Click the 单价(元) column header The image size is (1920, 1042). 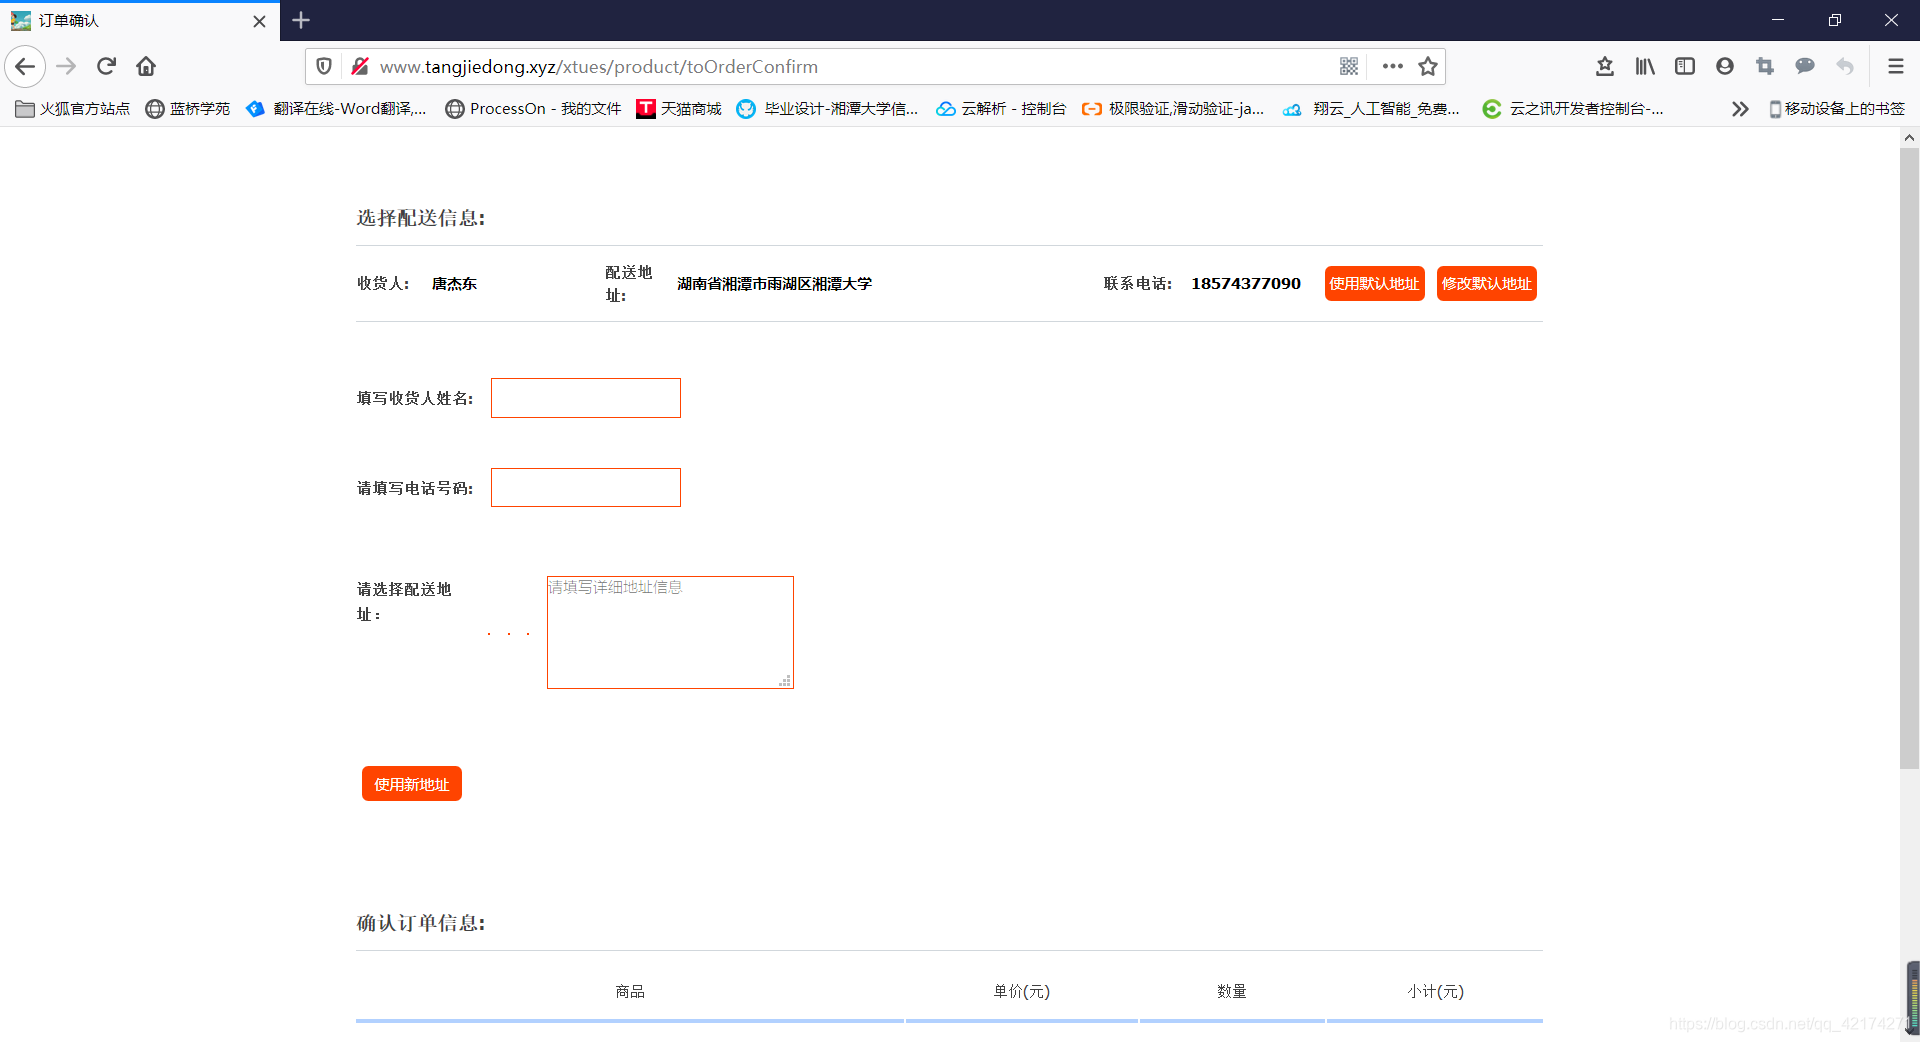pos(1021,991)
